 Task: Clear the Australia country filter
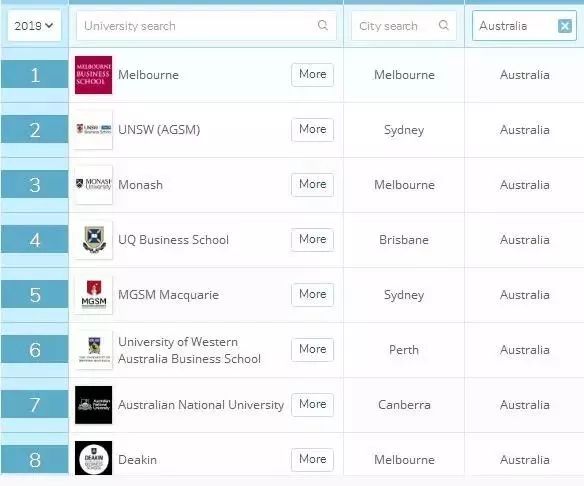click(565, 26)
